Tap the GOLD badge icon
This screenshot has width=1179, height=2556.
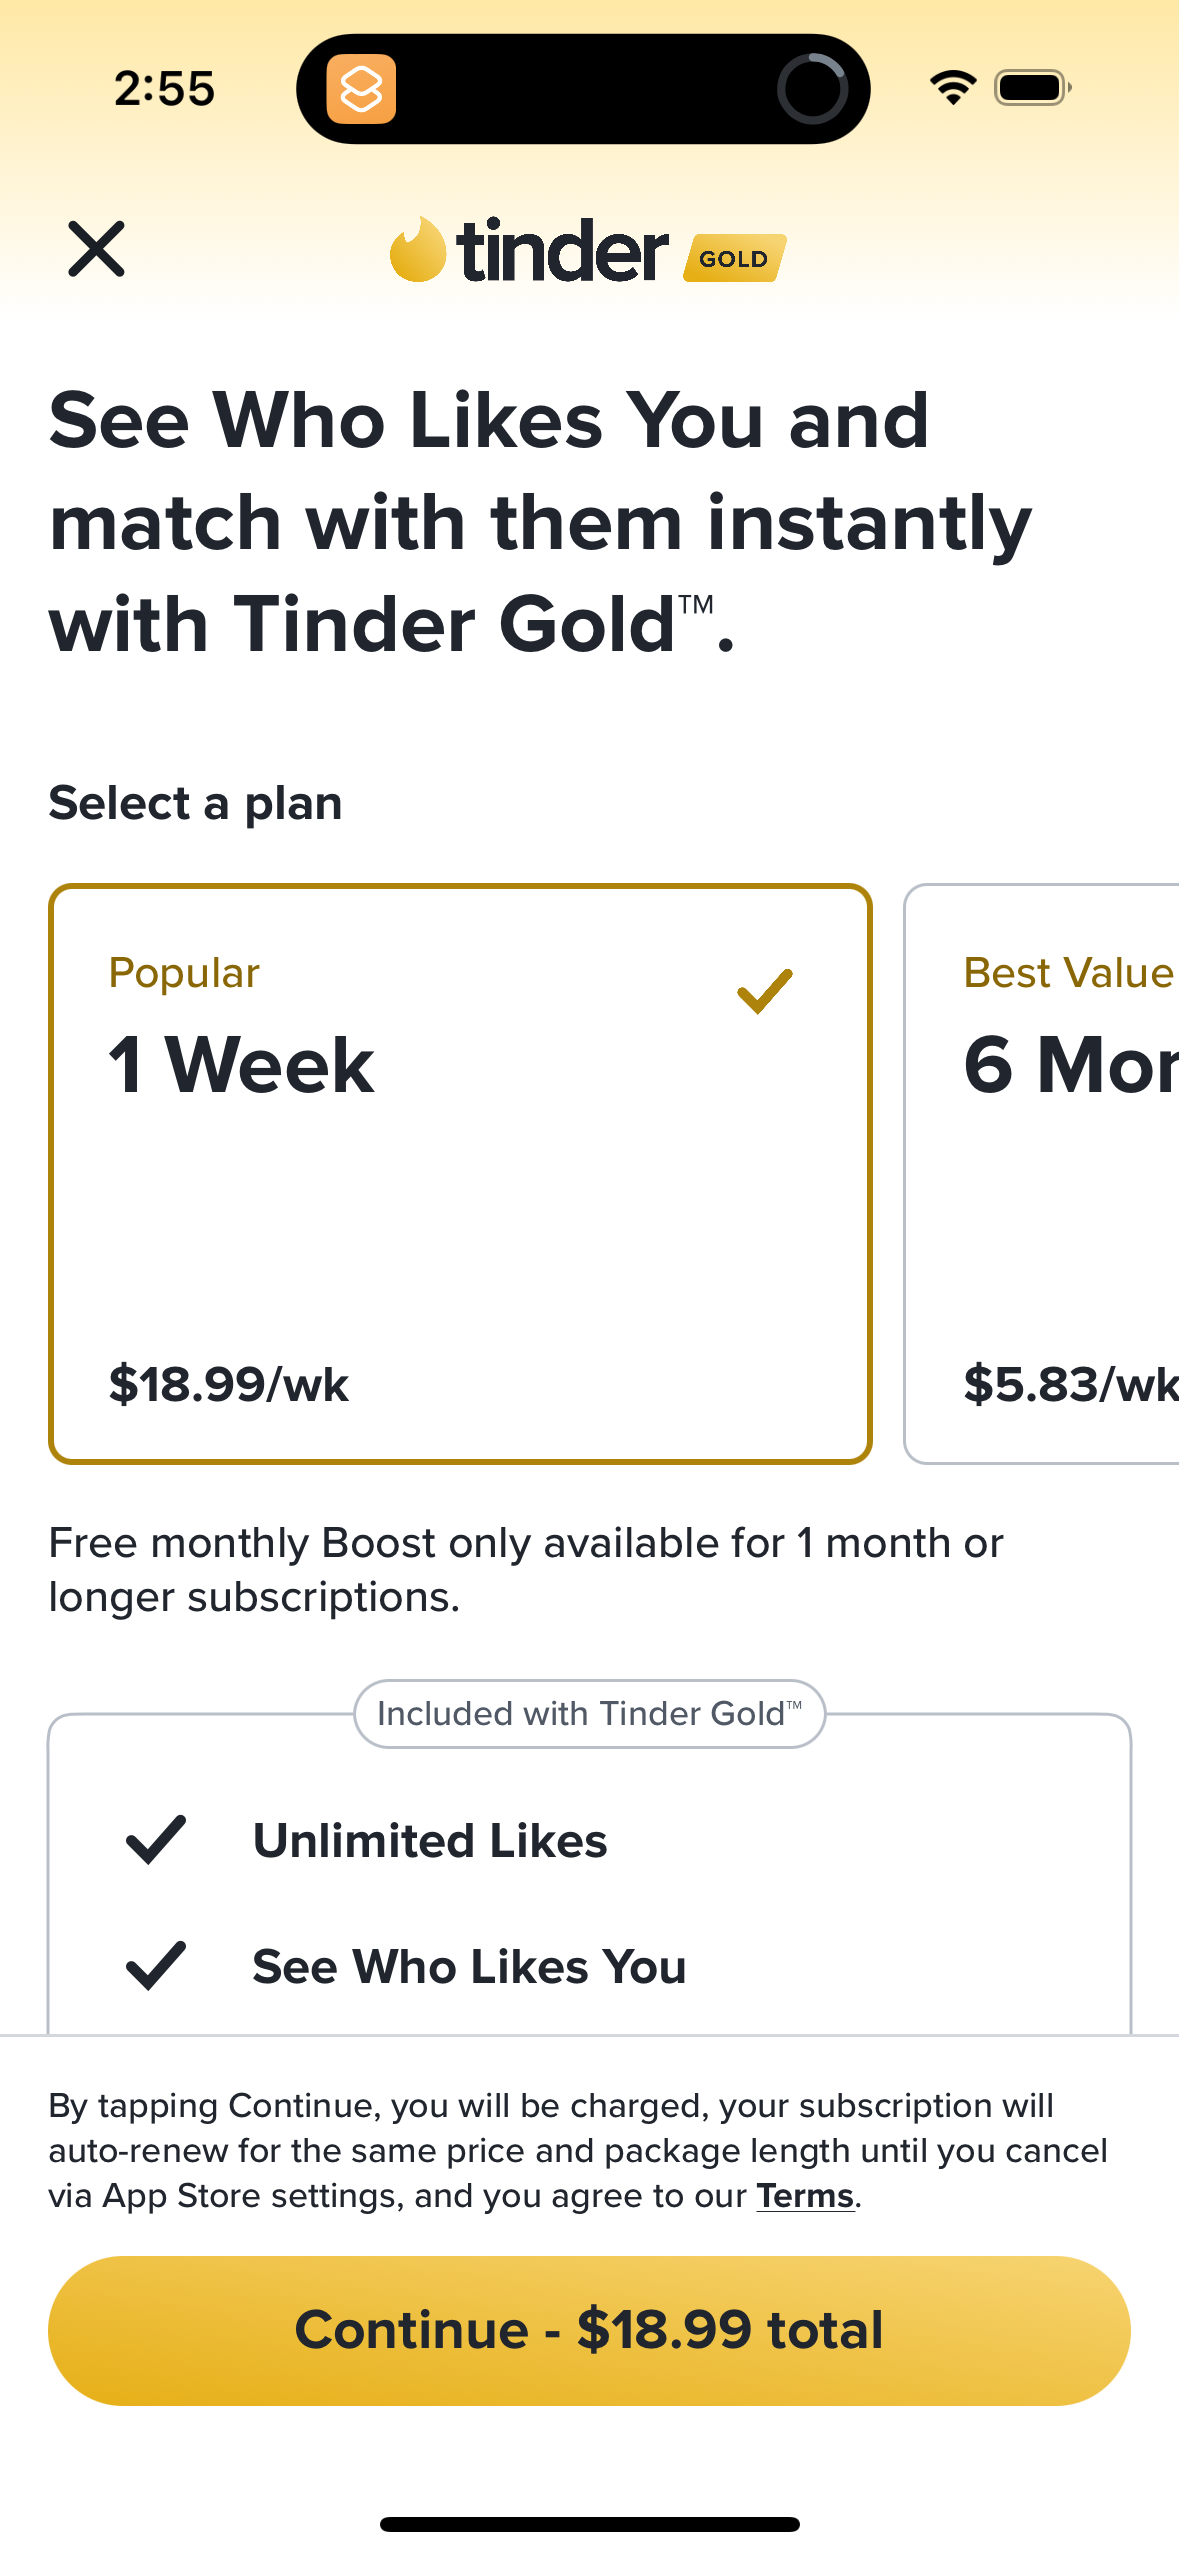coord(734,258)
